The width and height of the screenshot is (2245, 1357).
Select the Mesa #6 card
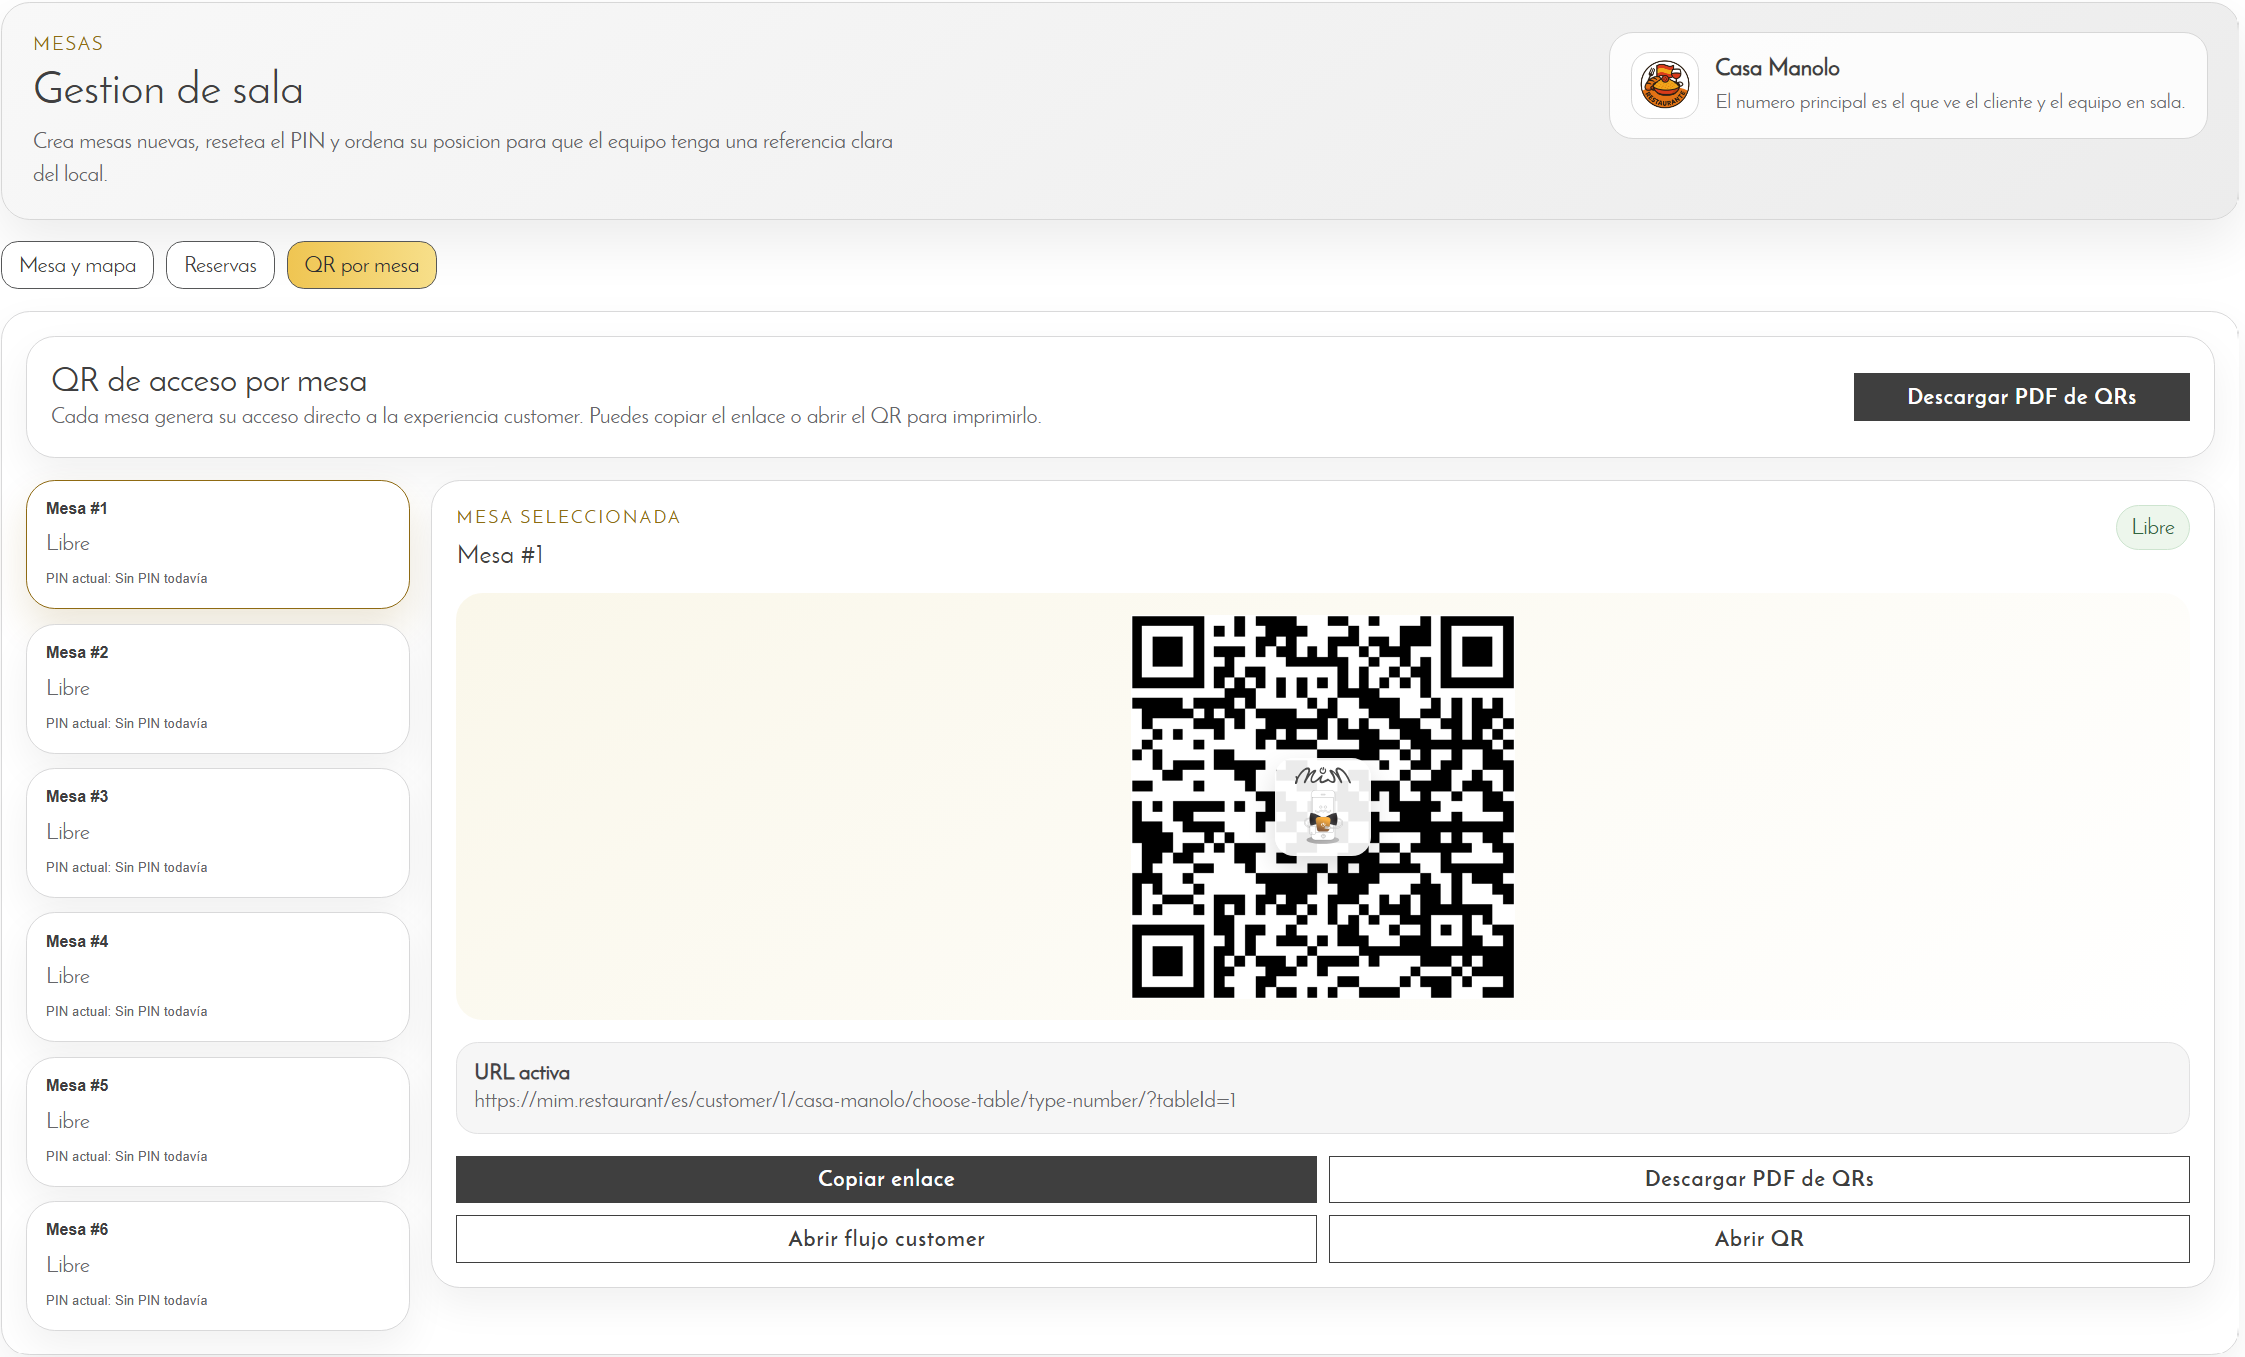click(218, 1266)
